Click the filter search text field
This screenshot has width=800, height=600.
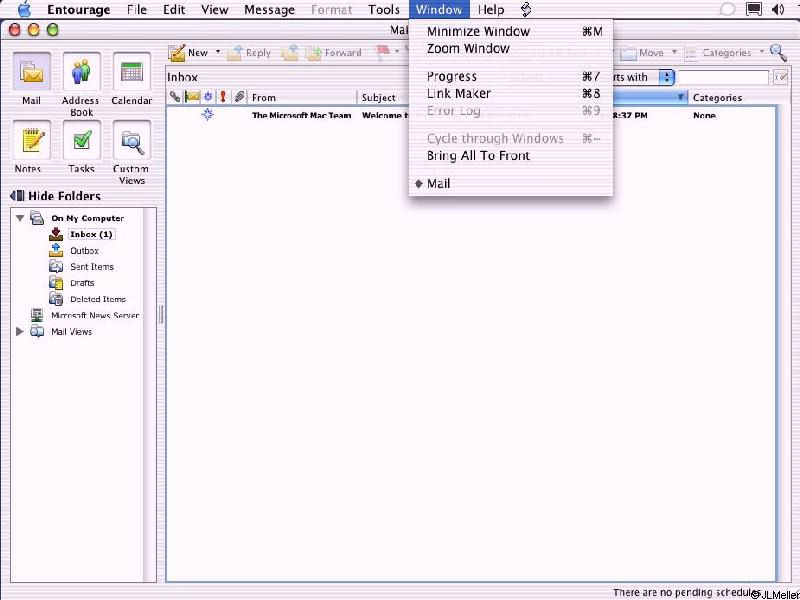point(723,78)
